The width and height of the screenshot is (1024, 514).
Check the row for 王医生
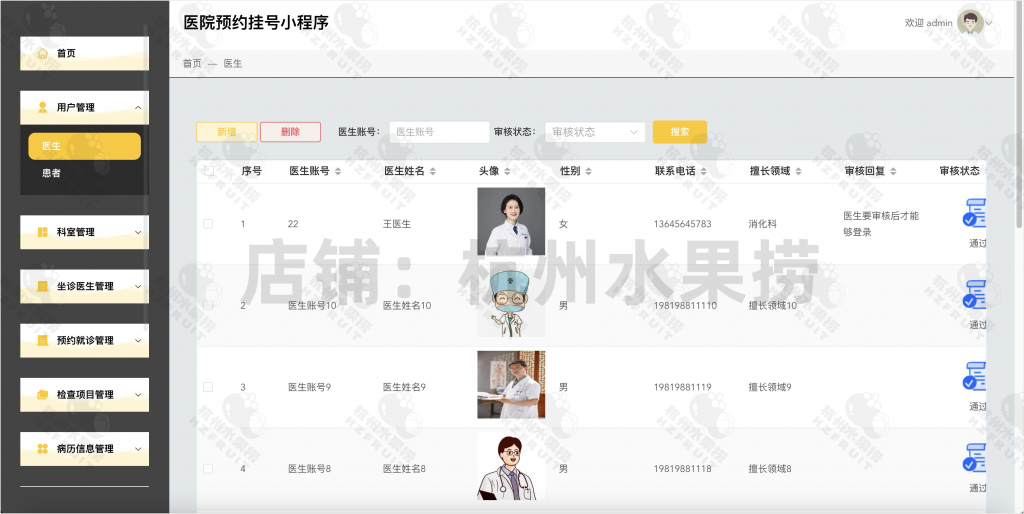coord(208,224)
